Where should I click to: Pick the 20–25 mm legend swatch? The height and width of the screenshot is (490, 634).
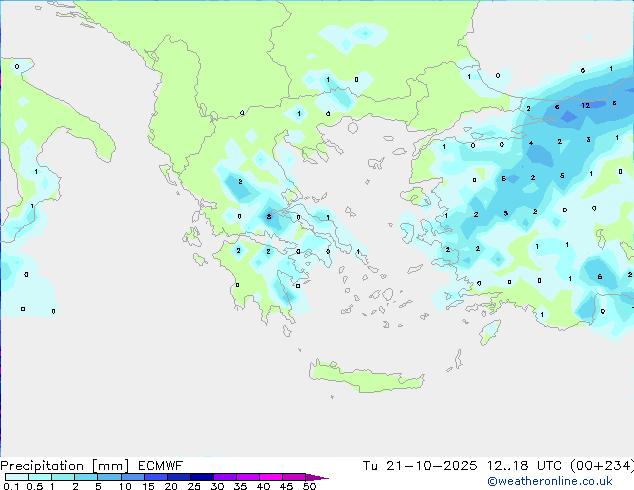coord(179,477)
